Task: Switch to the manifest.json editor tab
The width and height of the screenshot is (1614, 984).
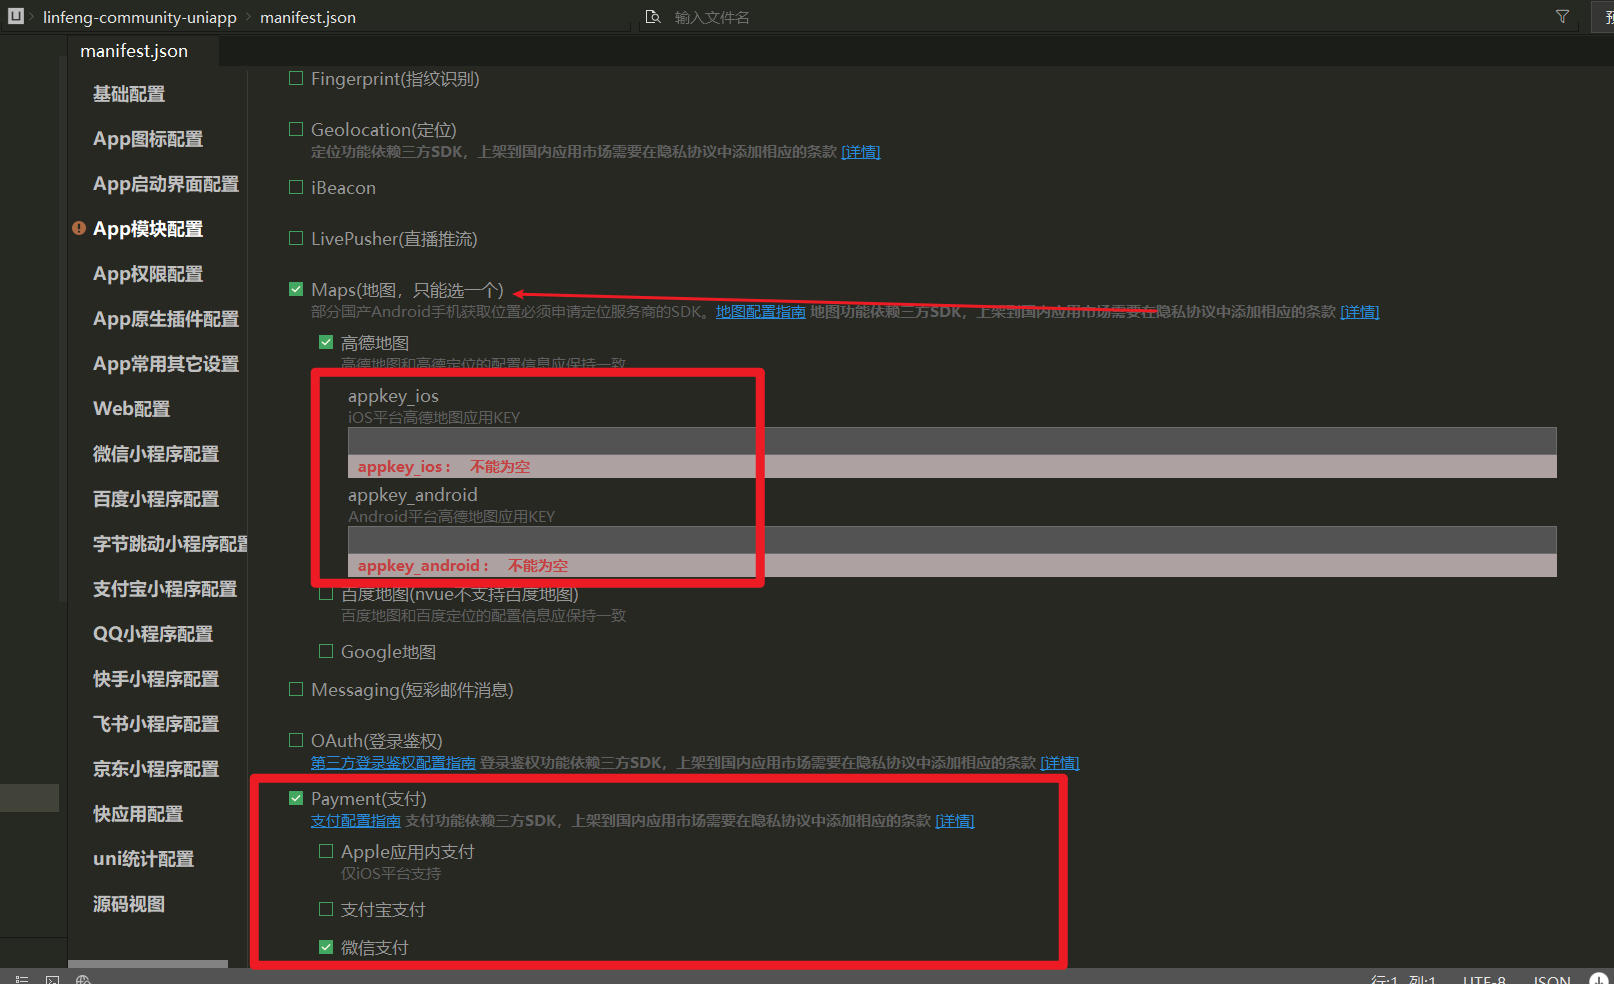Action: 134,51
